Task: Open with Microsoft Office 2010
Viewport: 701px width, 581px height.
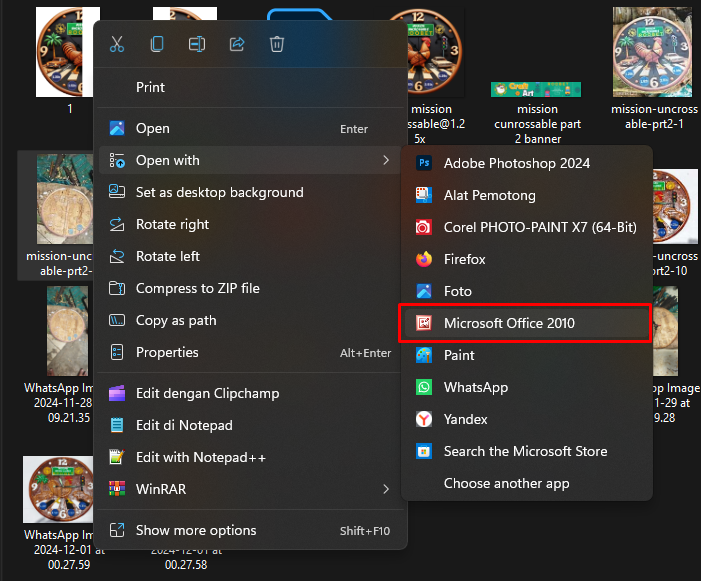Action: 527,323
